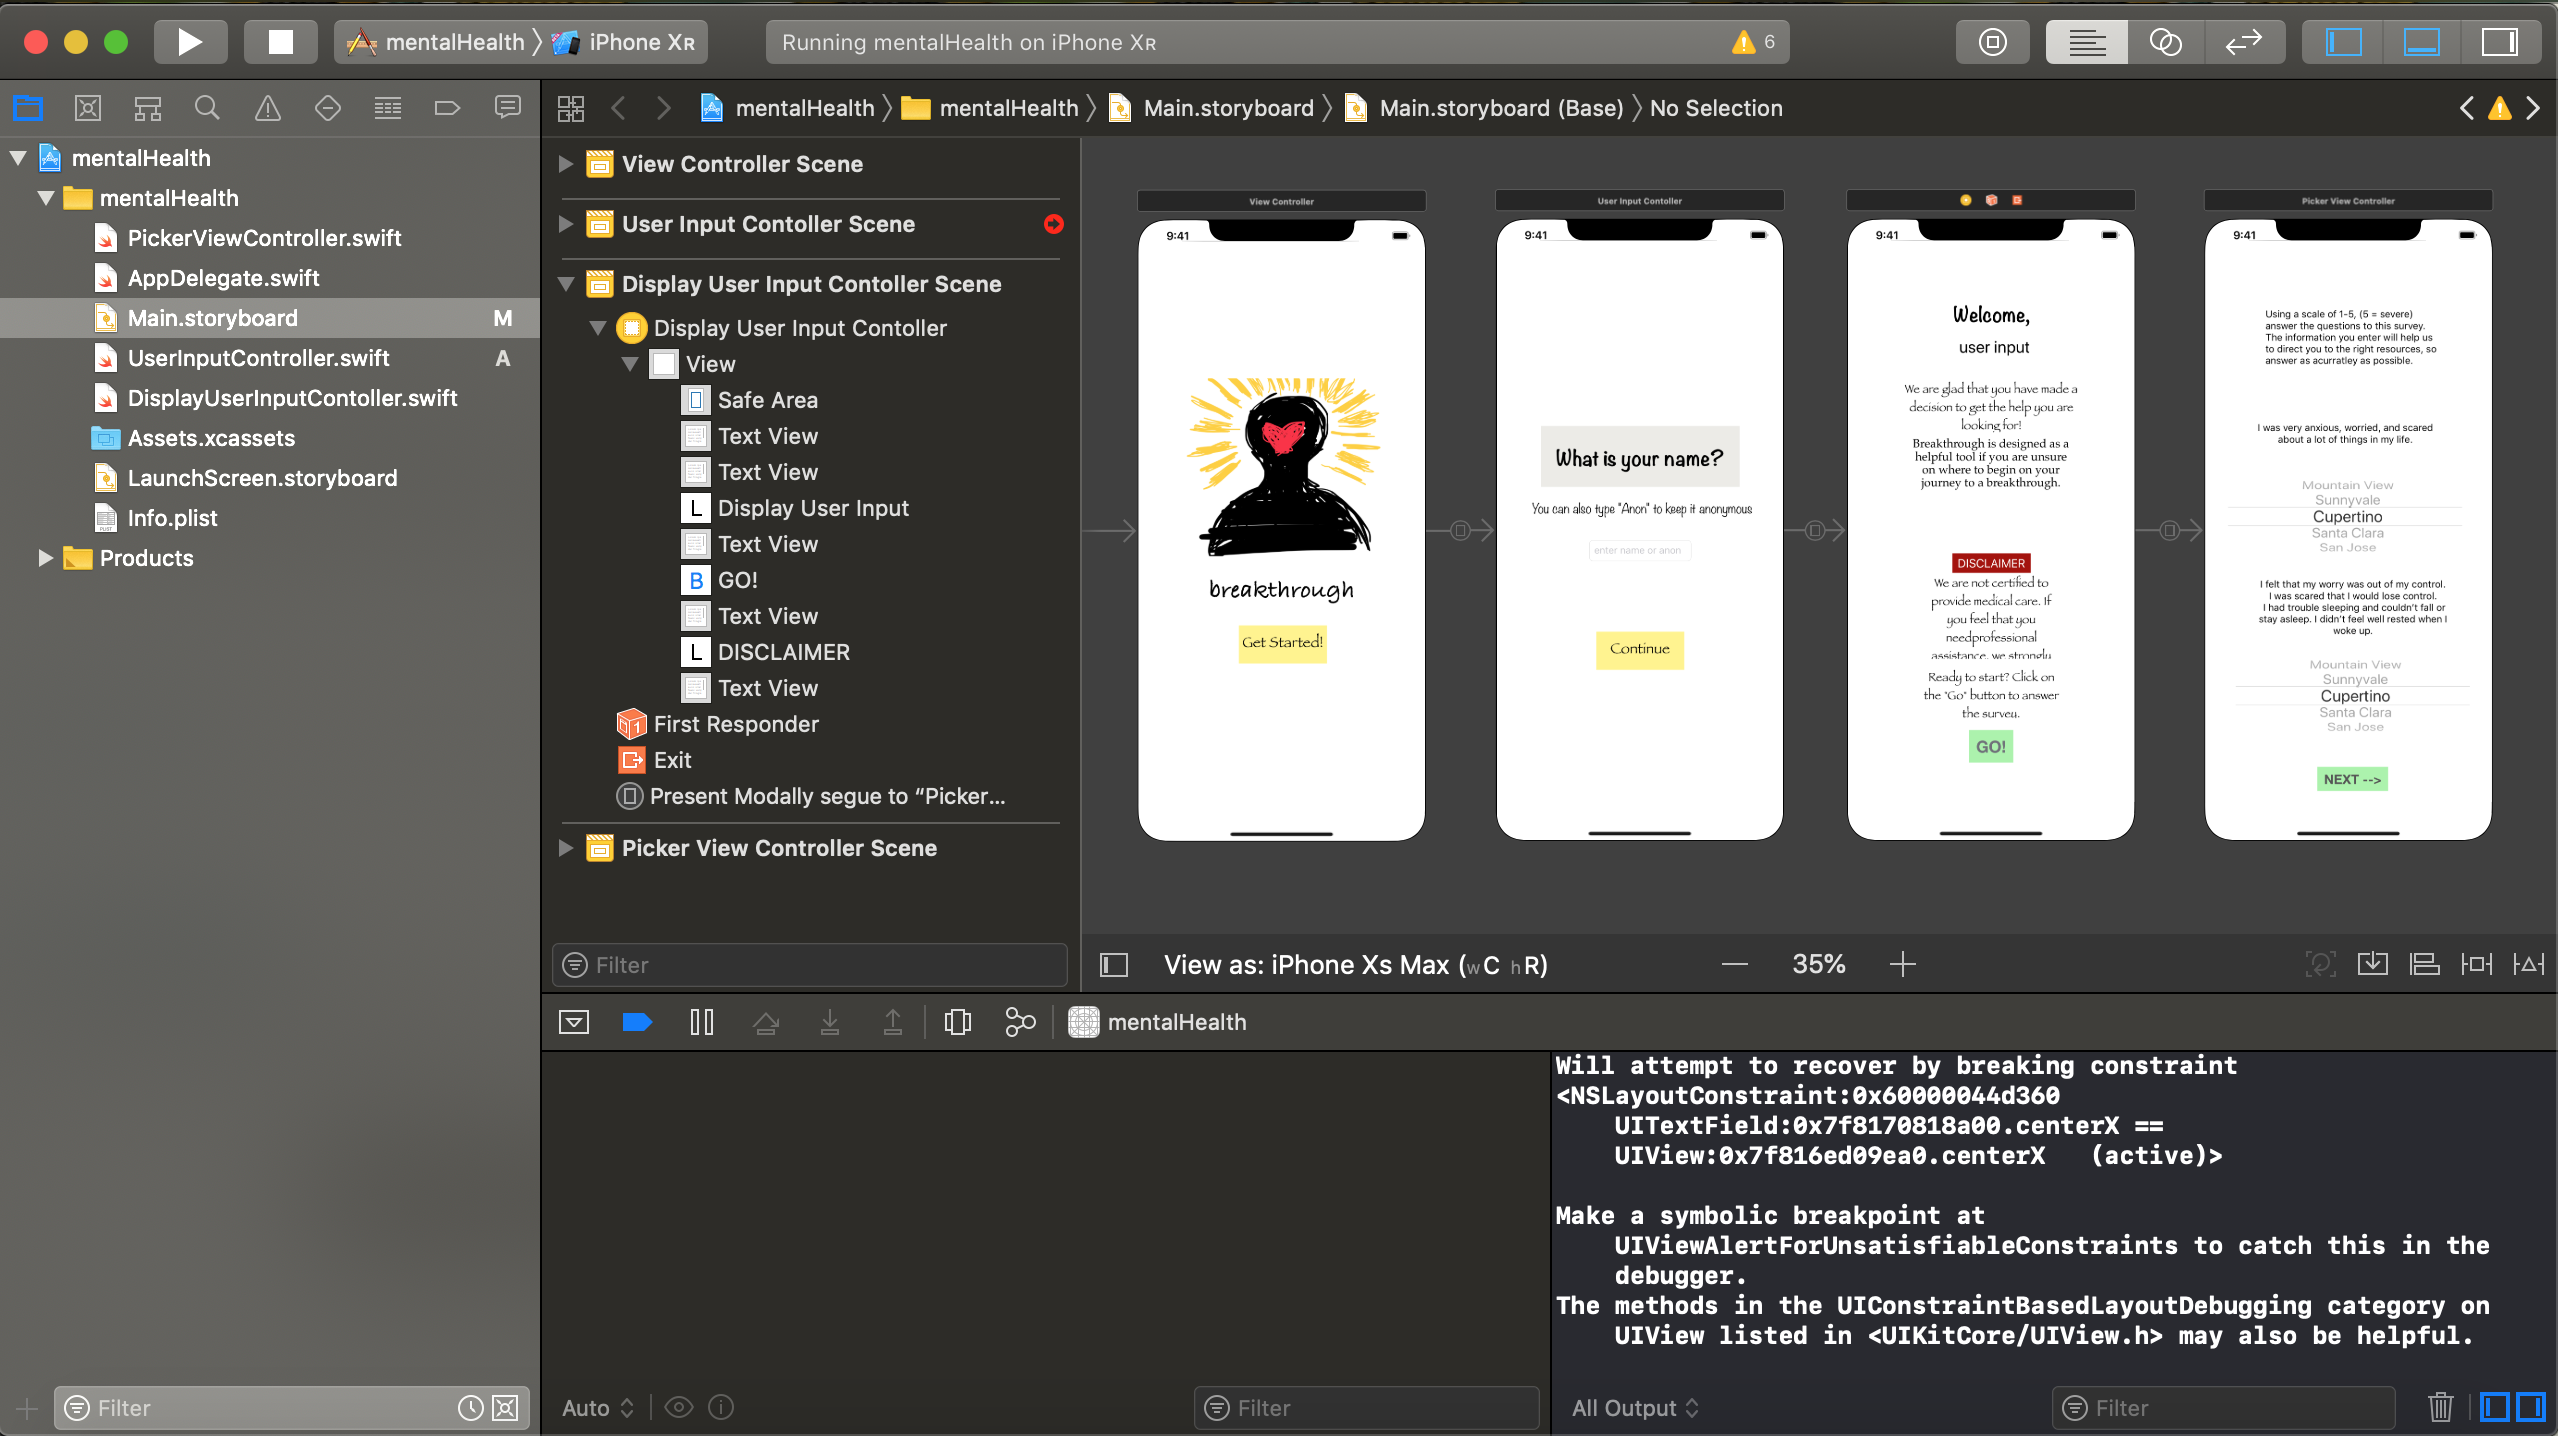This screenshot has height=1436, width=2558.
Task: Open the Find navigator magnifier icon
Action: point(207,108)
